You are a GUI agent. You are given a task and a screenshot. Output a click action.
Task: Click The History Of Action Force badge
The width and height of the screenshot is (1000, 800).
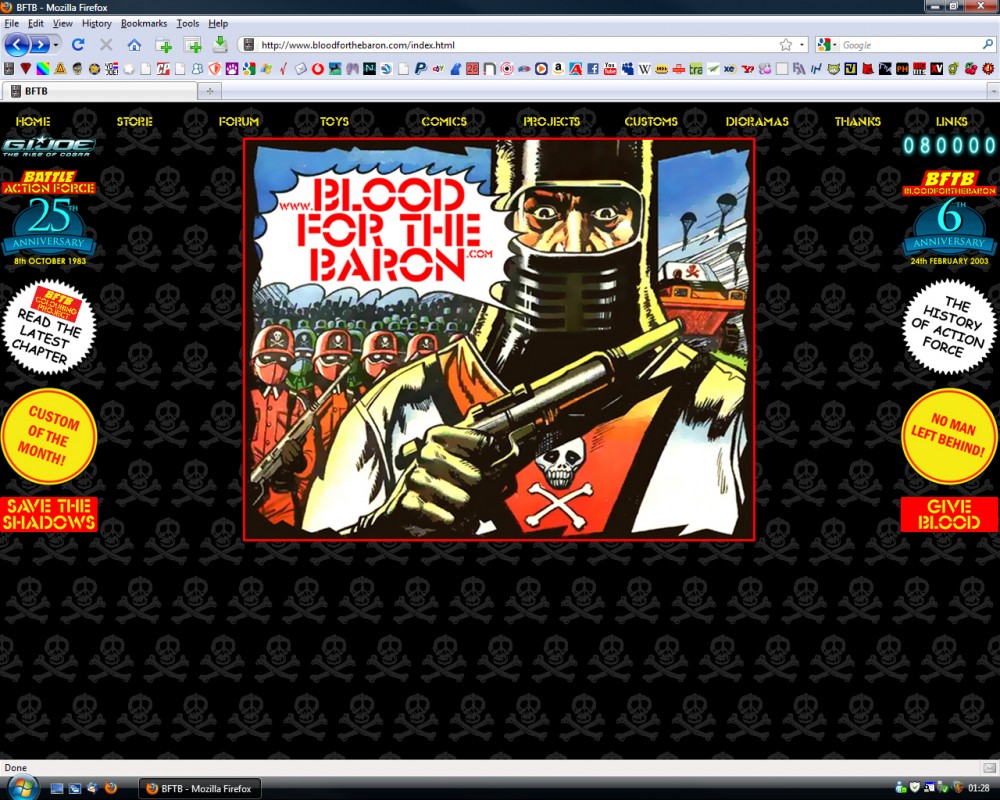point(949,327)
